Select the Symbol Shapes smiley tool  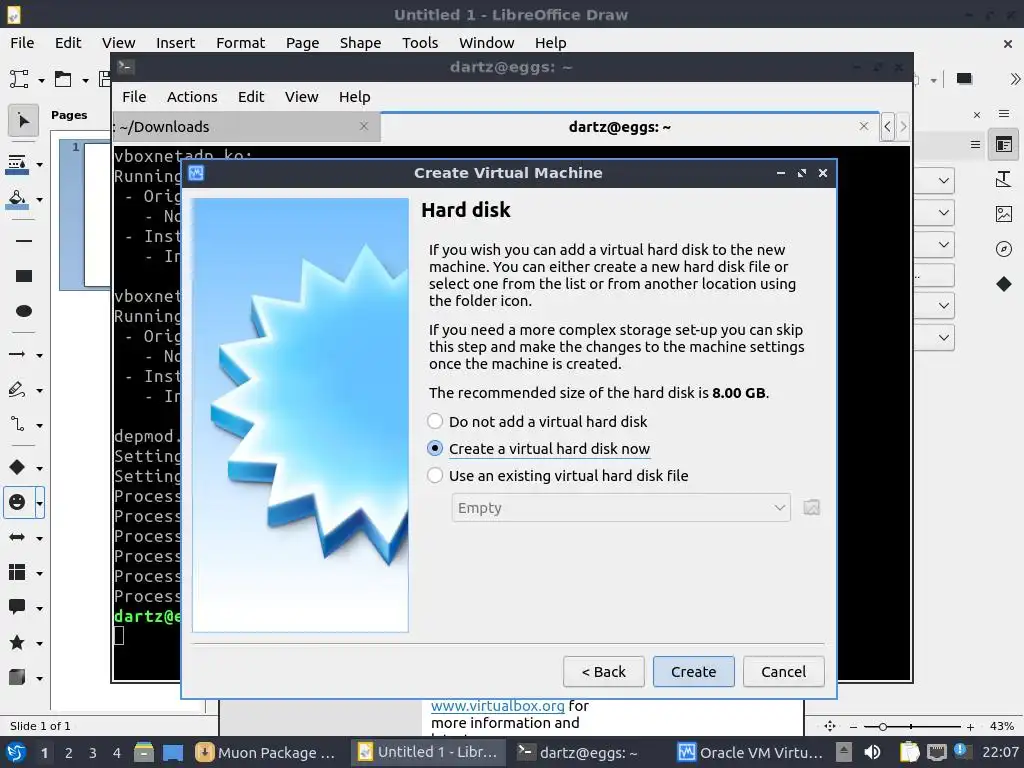pos(18,502)
